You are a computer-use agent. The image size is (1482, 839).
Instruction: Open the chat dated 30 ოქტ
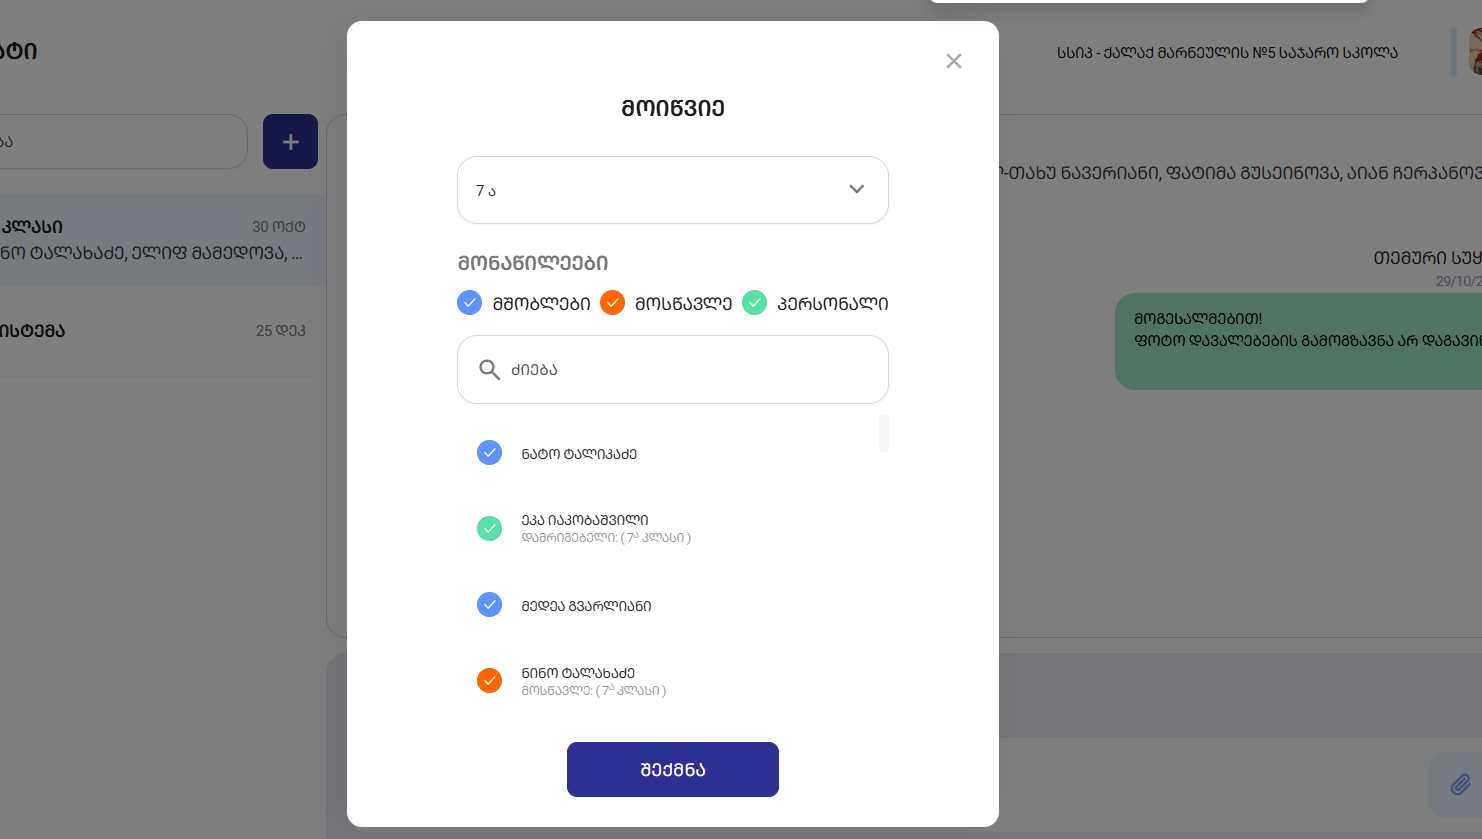[x=160, y=239]
